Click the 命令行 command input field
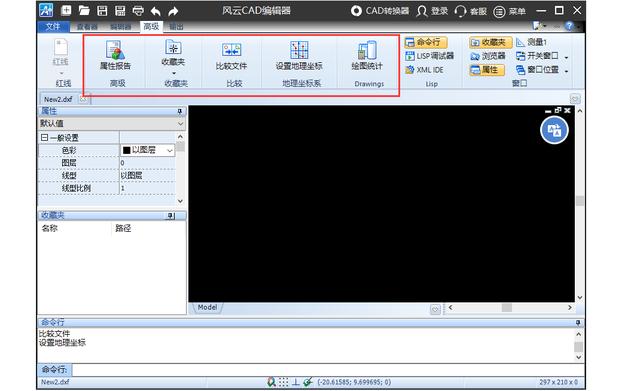 (327, 370)
